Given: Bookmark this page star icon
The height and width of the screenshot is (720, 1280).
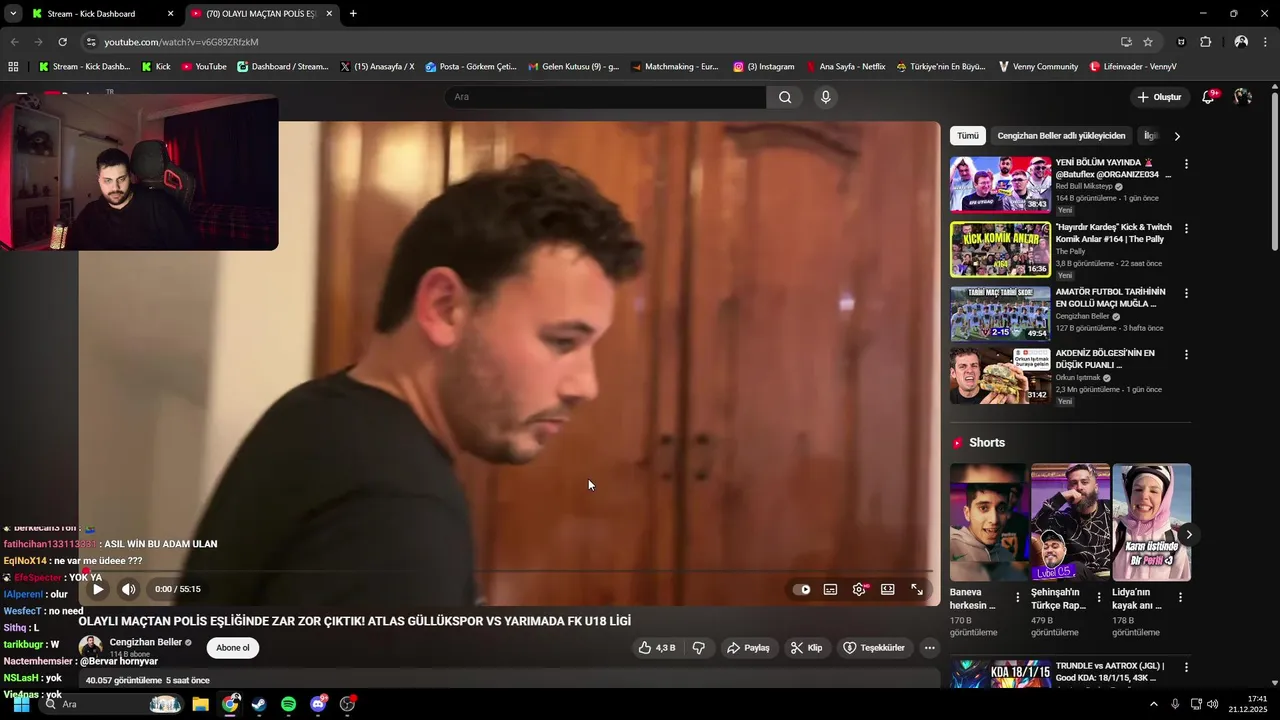Looking at the screenshot, I should [1148, 42].
